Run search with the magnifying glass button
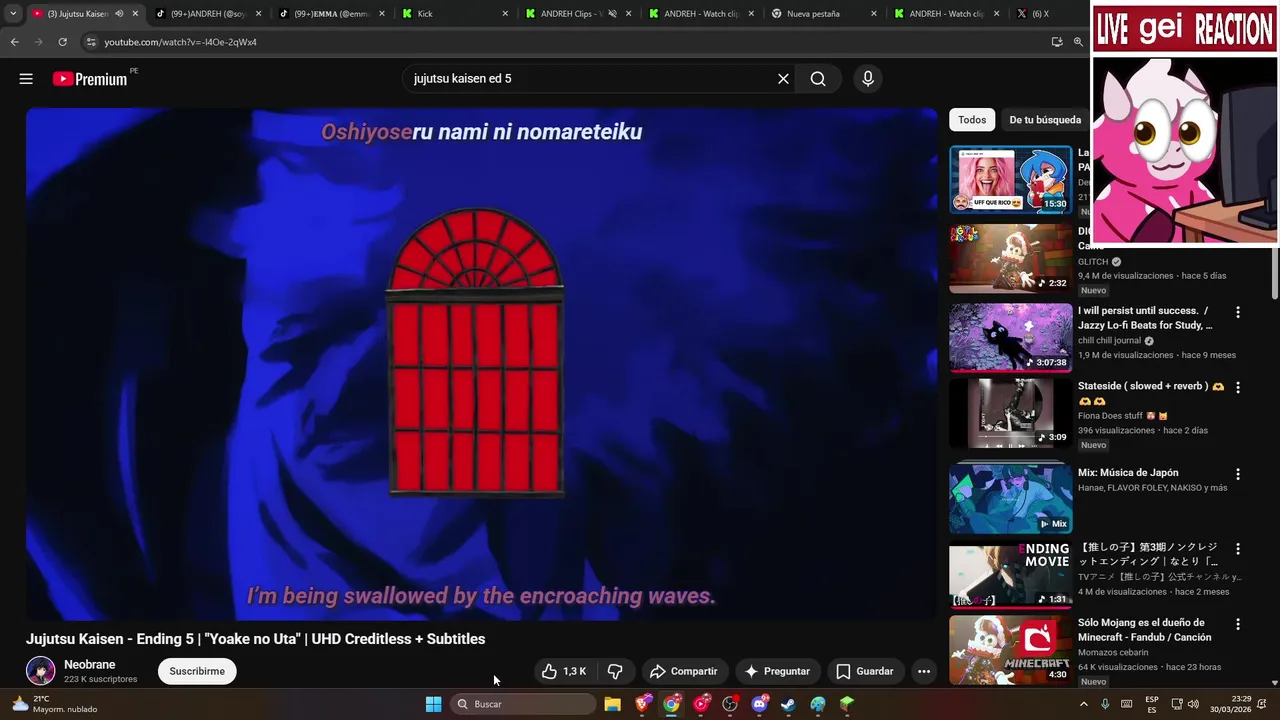The image size is (1280, 720). click(818, 79)
